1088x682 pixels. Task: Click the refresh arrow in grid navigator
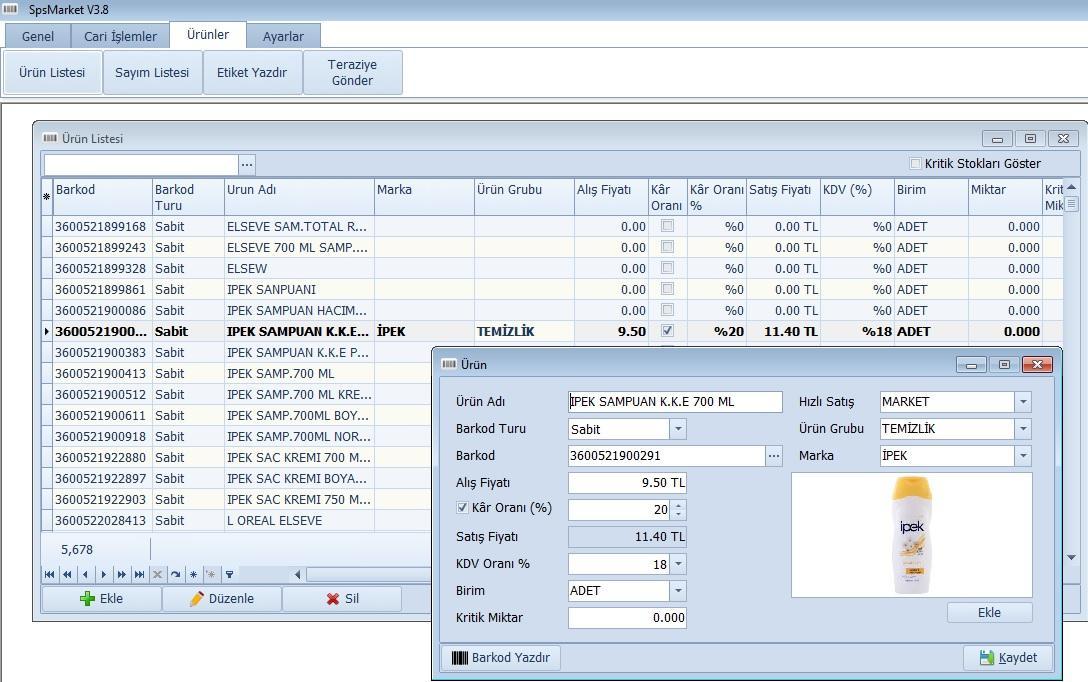tap(176, 574)
